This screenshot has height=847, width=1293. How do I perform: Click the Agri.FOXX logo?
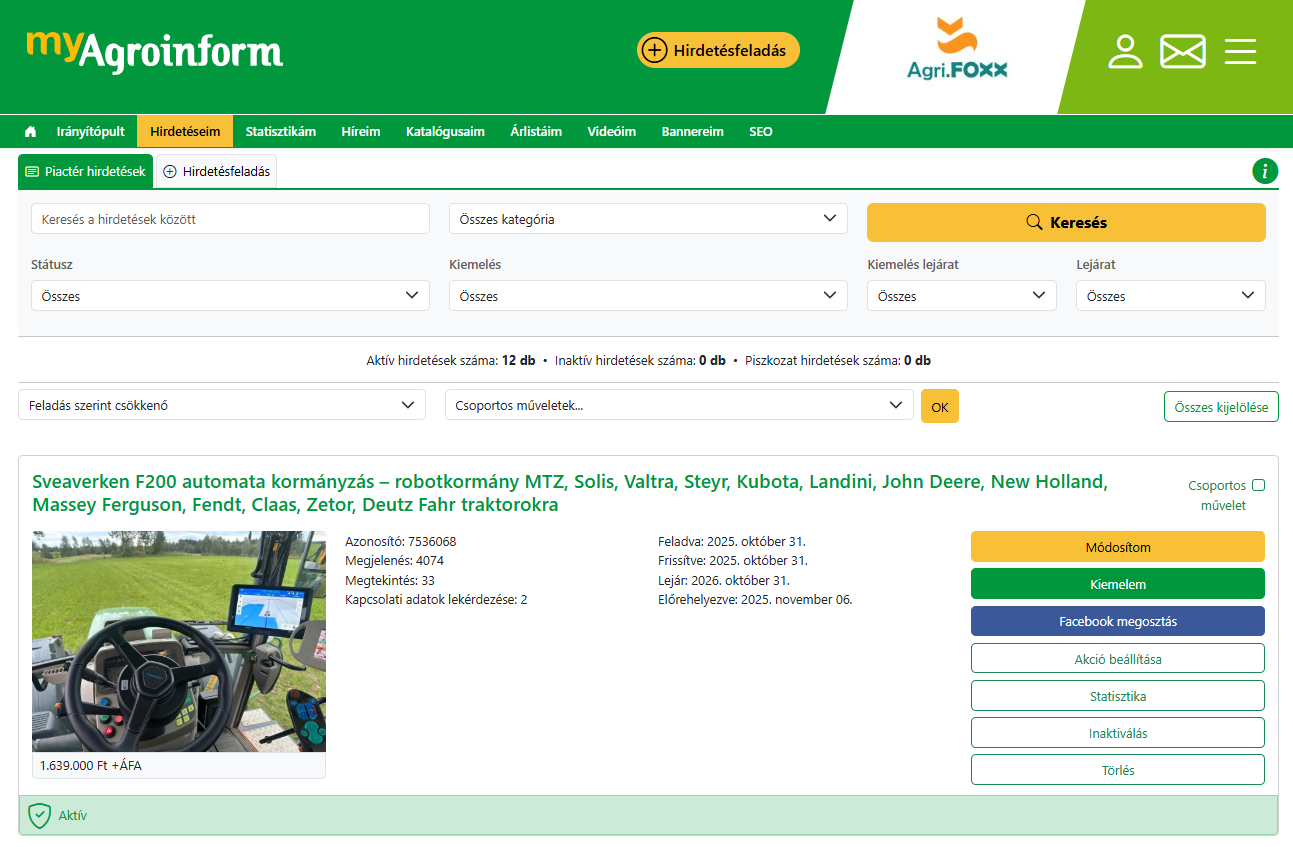click(x=956, y=50)
